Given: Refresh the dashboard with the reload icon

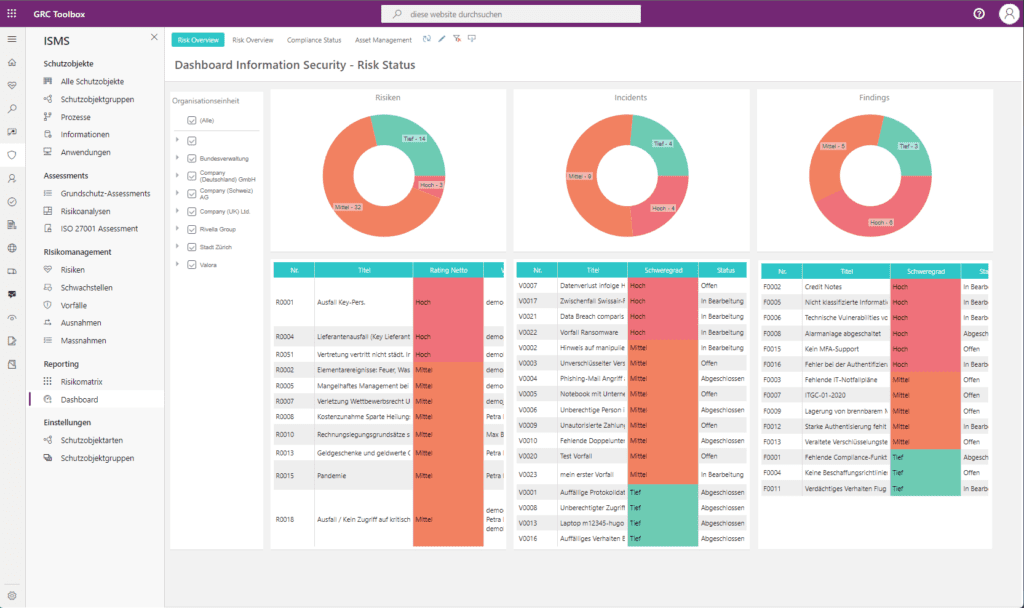Looking at the screenshot, I should click(x=426, y=39).
